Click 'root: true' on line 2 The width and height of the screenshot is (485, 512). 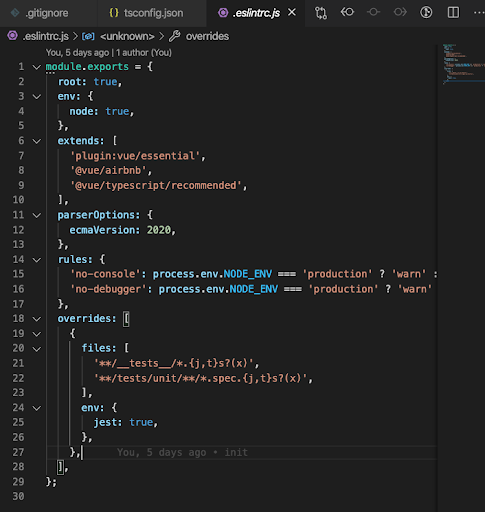(88, 82)
